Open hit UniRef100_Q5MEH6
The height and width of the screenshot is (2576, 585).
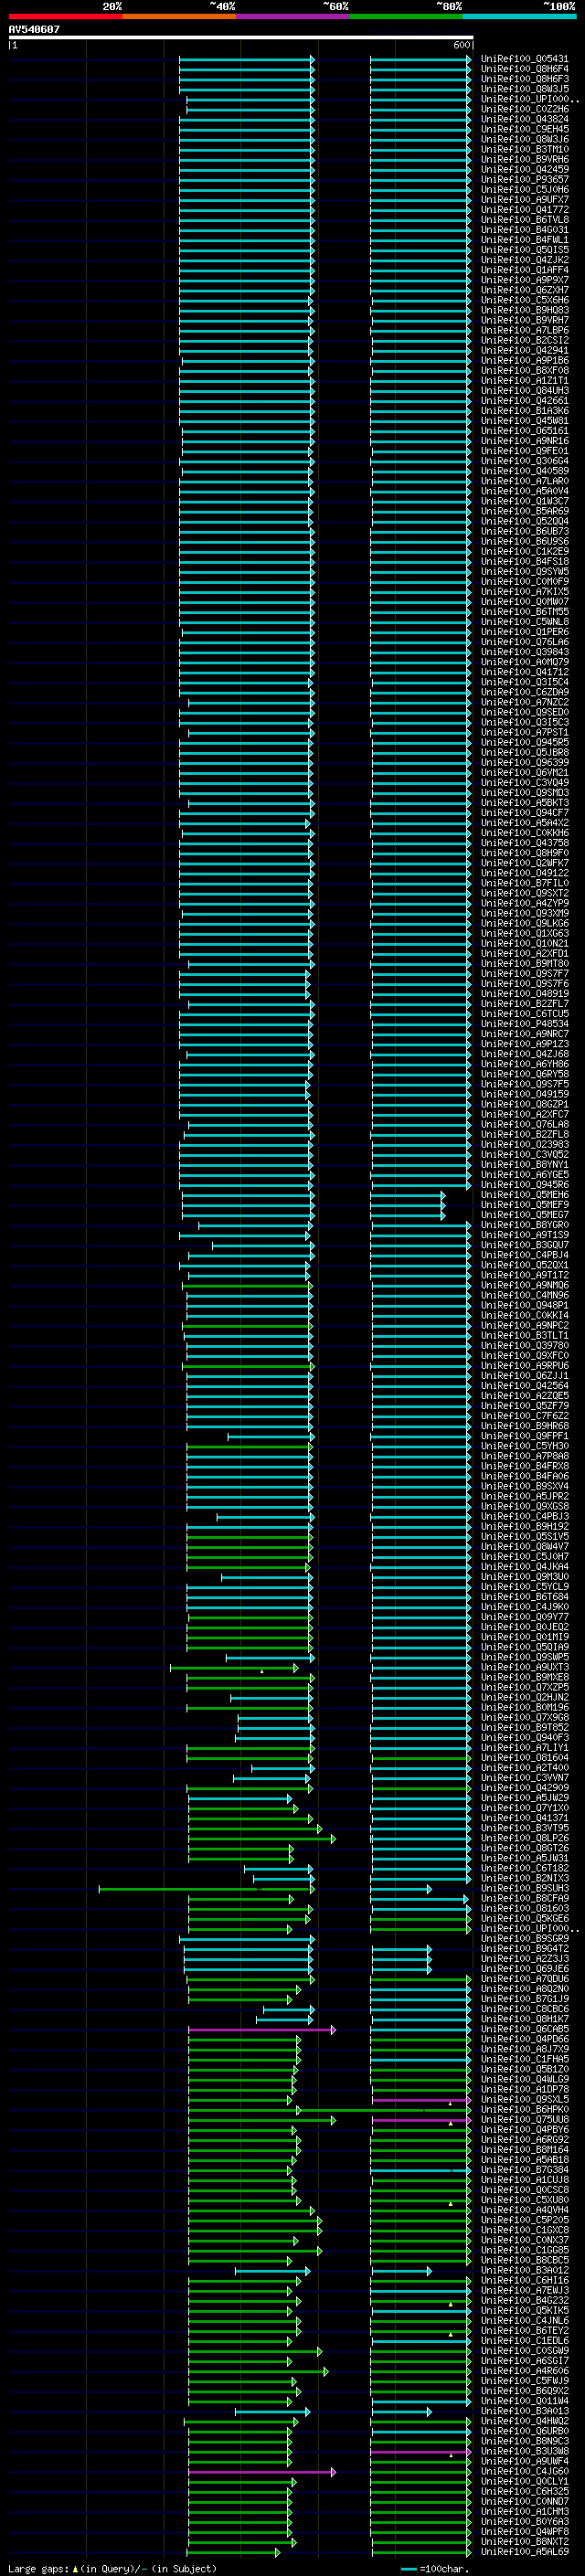525,1195
